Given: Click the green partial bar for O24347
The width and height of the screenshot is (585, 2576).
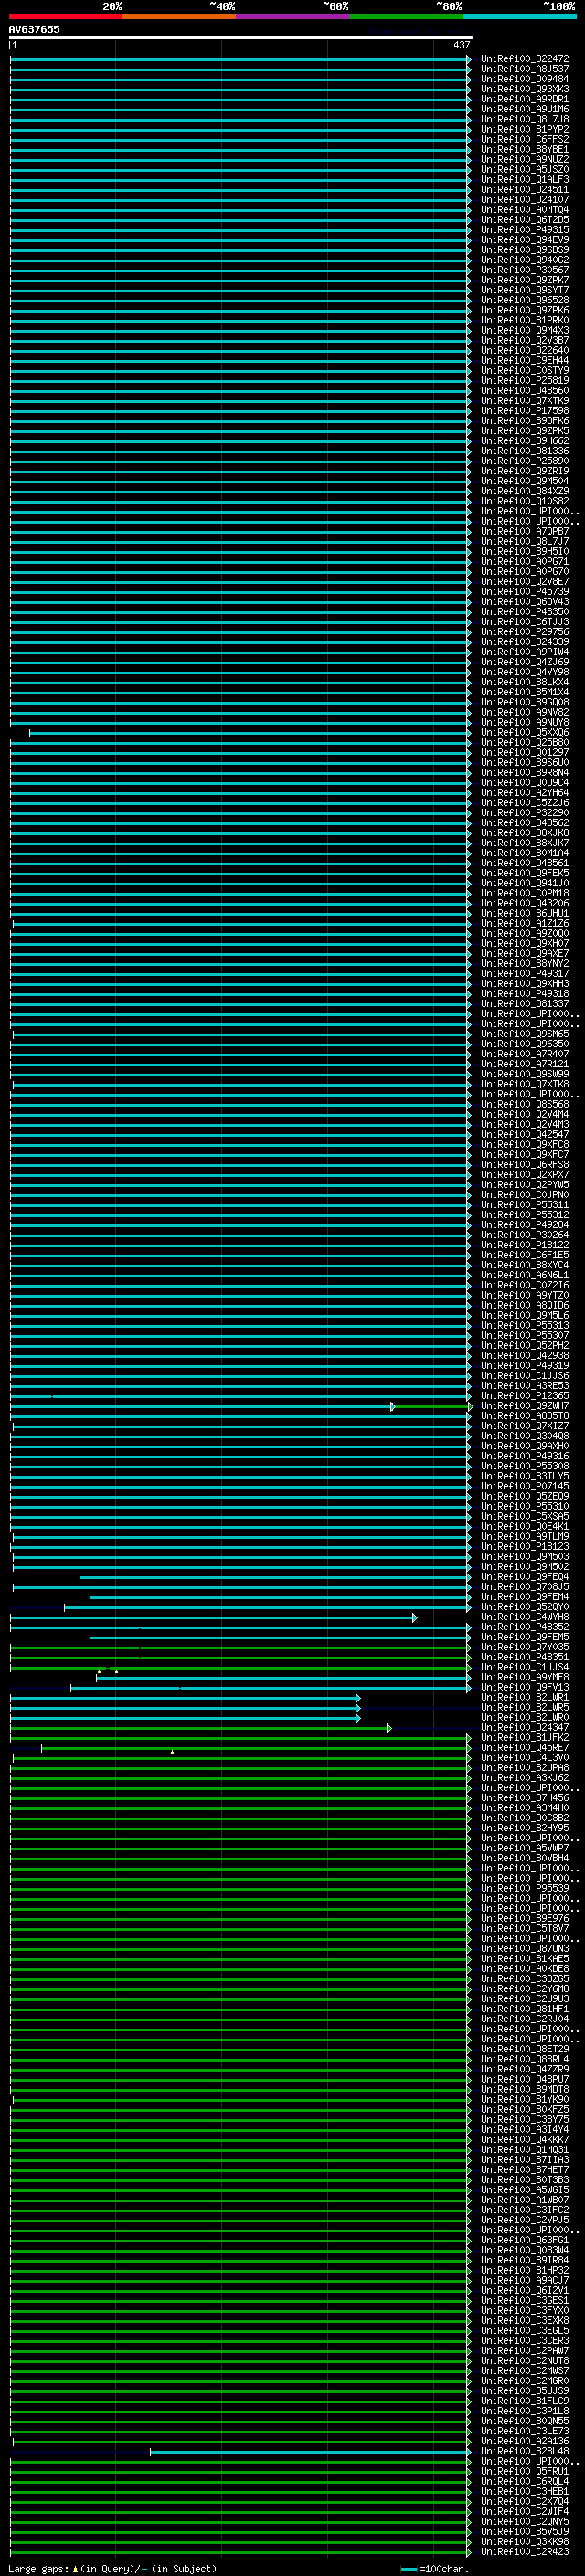Looking at the screenshot, I should tap(200, 1728).
